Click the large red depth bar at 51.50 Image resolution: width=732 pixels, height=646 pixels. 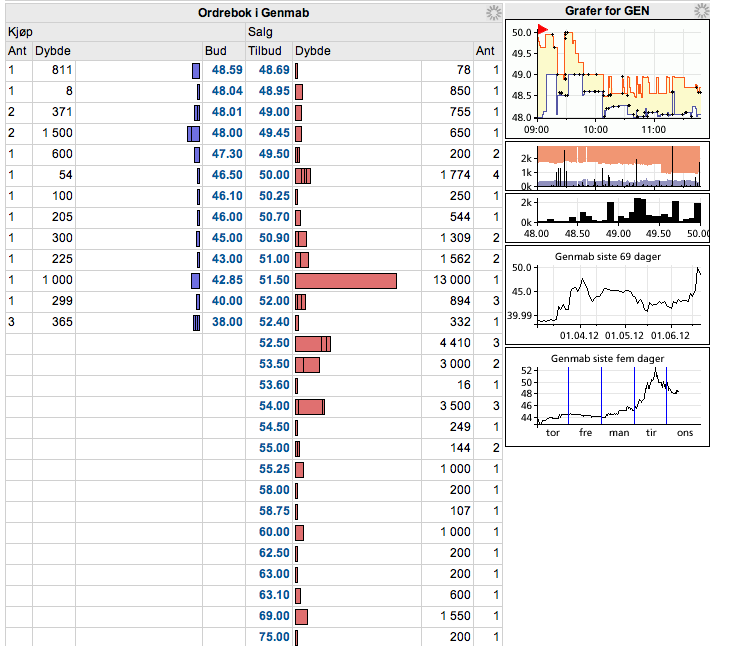tap(346, 281)
